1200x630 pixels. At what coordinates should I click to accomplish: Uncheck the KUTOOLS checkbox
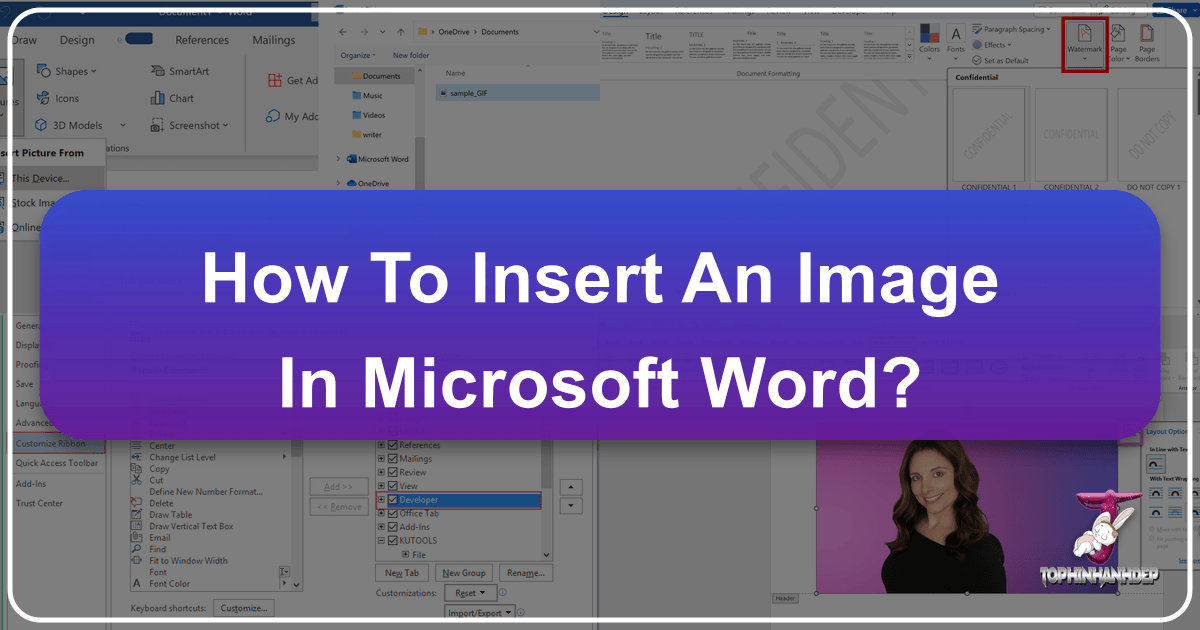[x=393, y=540]
